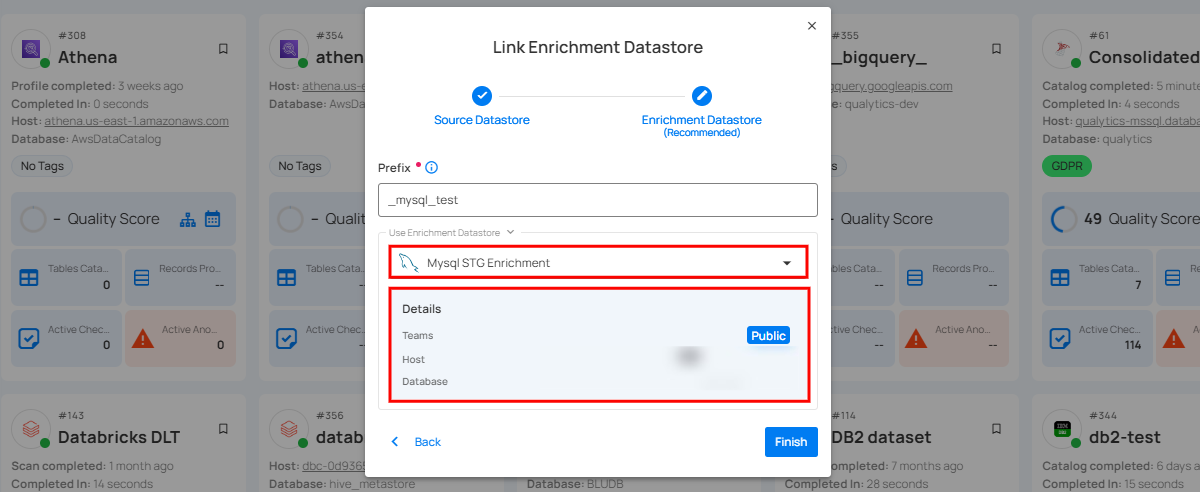Click the Source Datastore step checkmark
Image resolution: width=1200 pixels, height=492 pixels.
(x=482, y=96)
